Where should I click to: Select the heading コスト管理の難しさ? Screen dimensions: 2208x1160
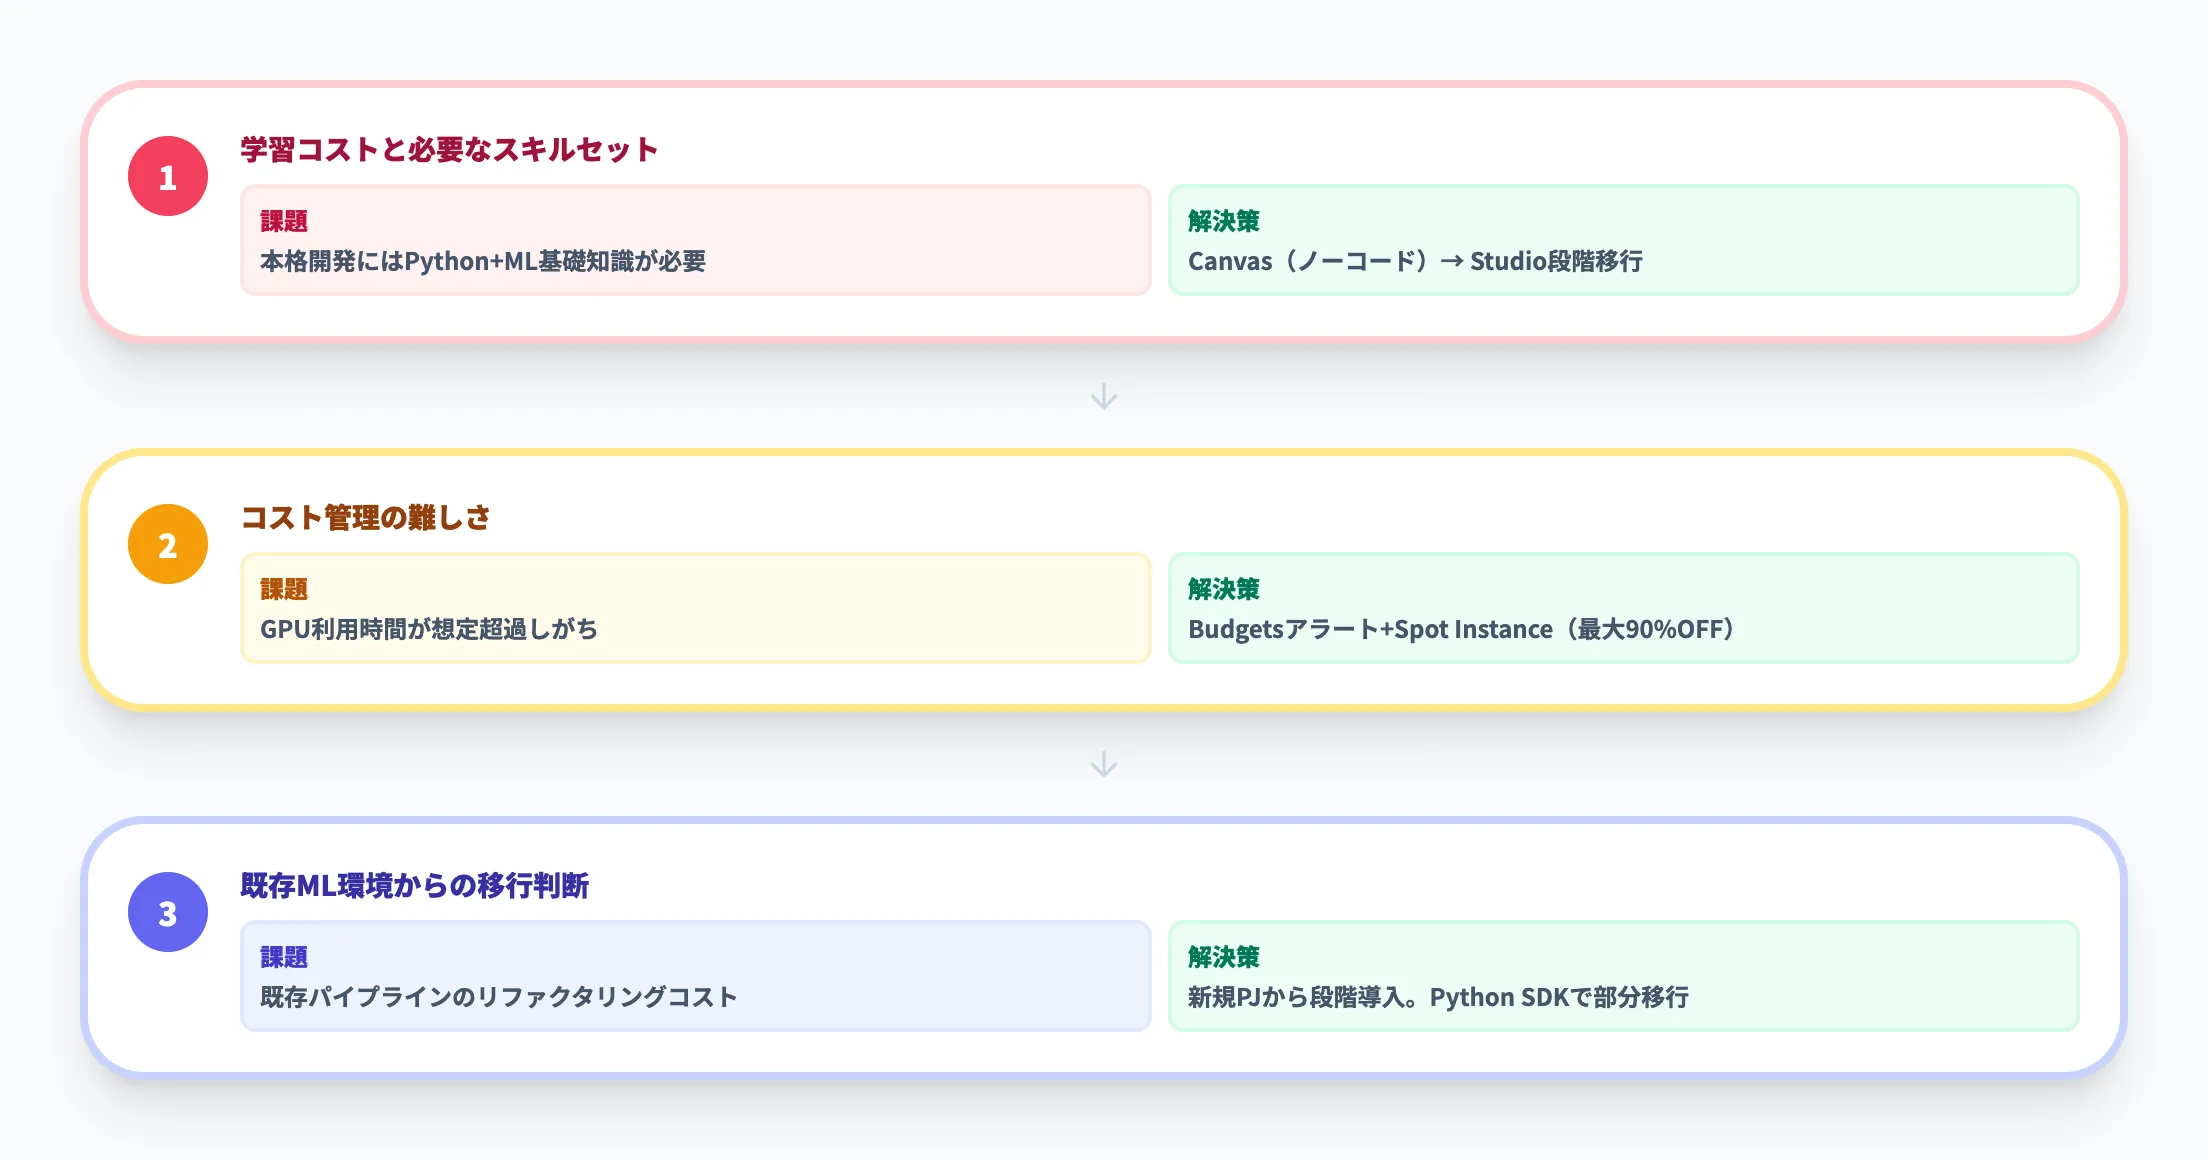(x=365, y=518)
